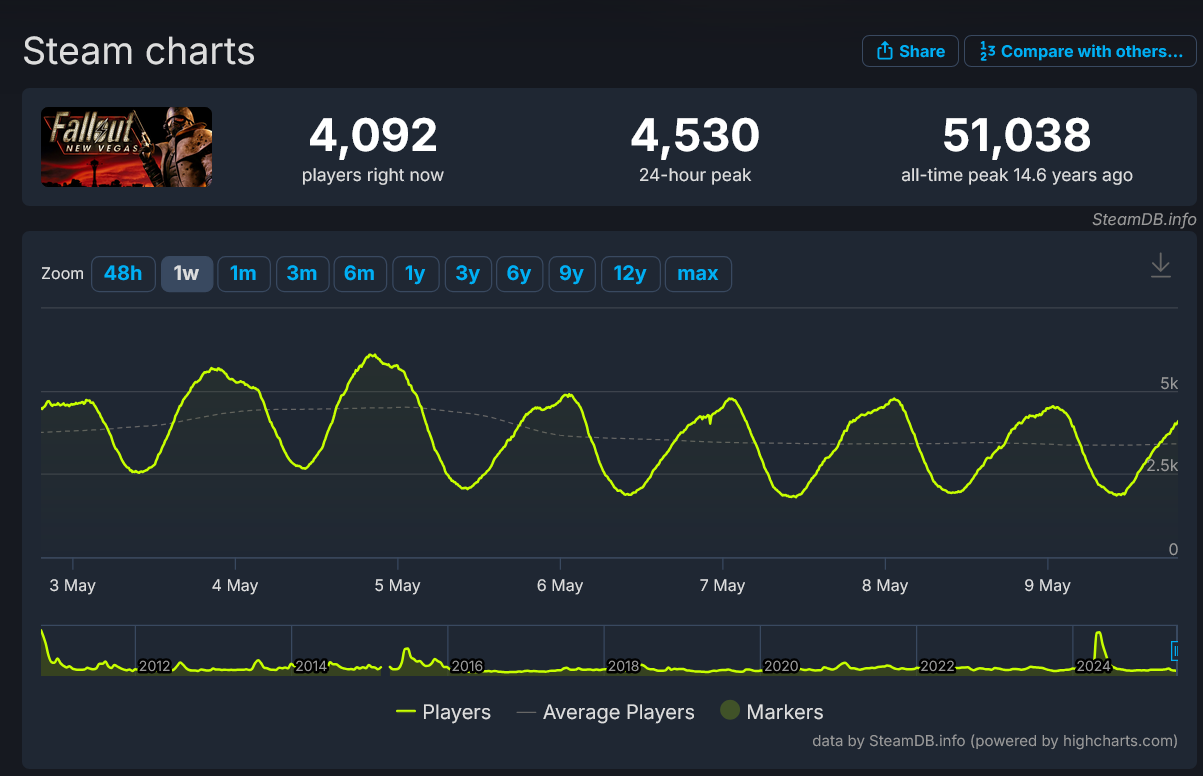Select the 1w zoom range
Image resolution: width=1203 pixels, height=776 pixels.
pyautogui.click(x=187, y=273)
